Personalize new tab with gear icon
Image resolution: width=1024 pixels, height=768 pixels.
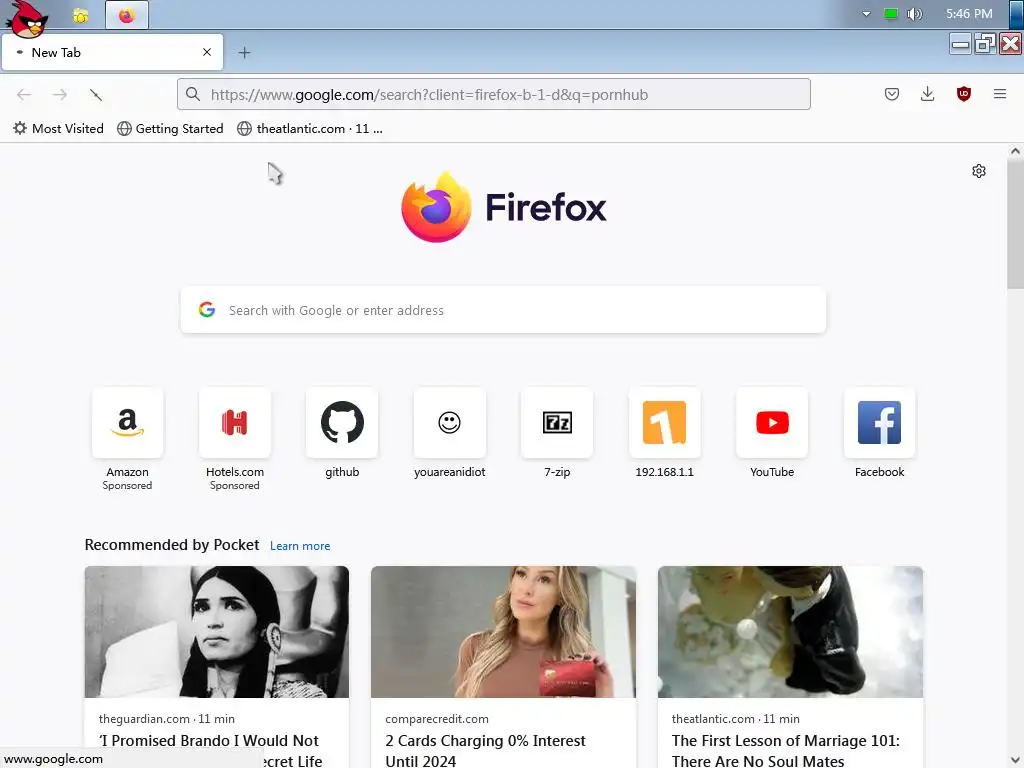pyautogui.click(x=978, y=171)
